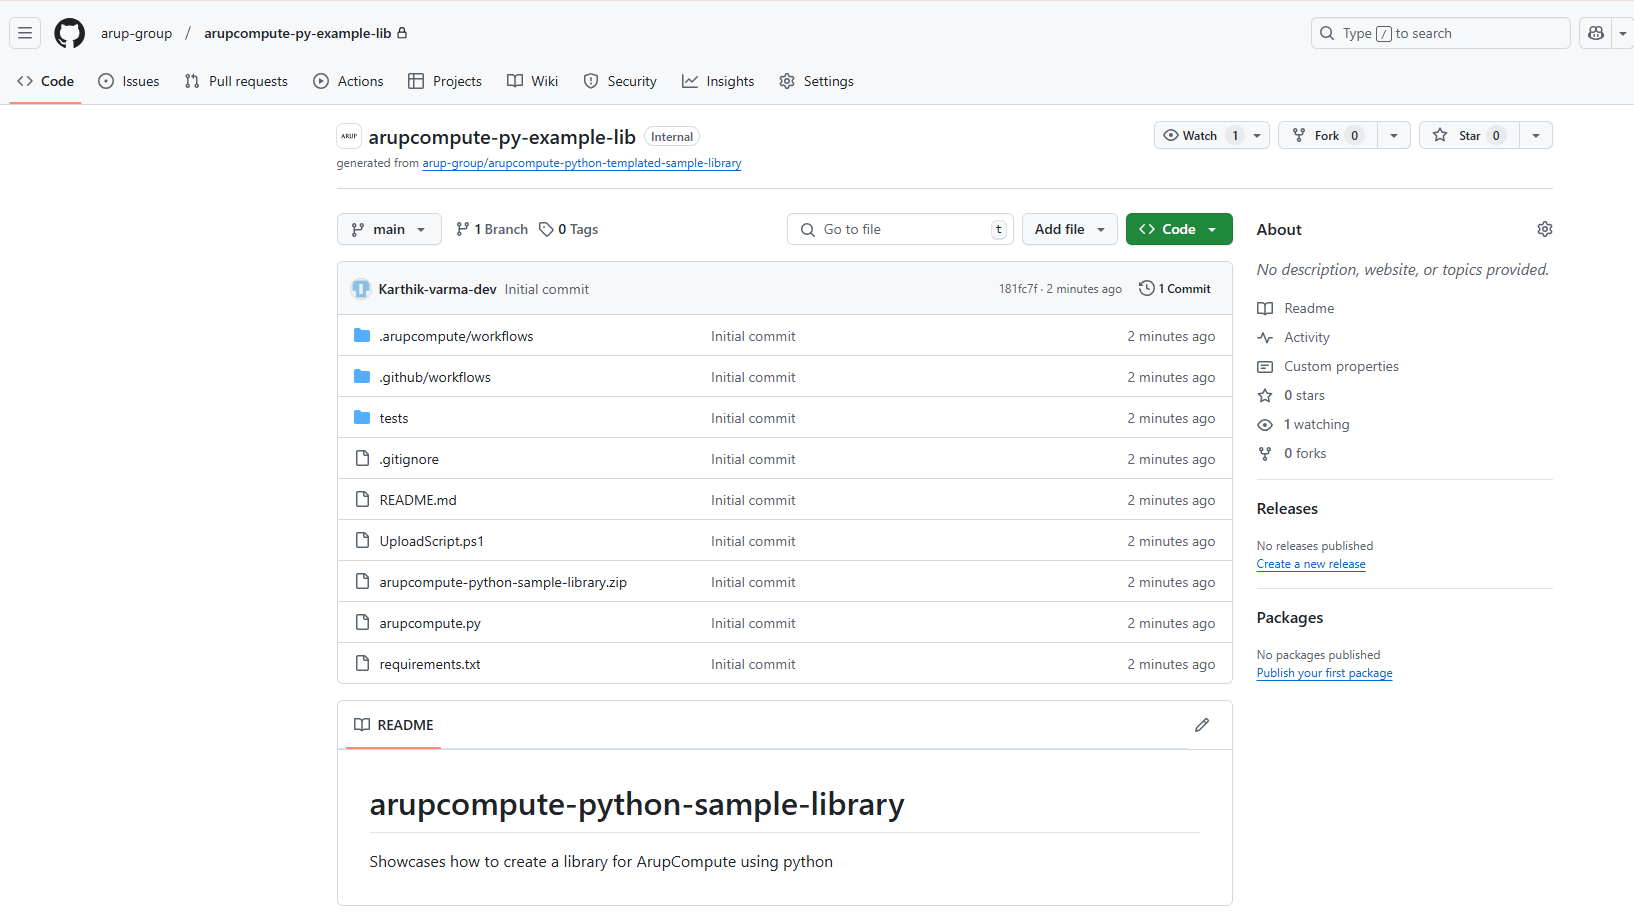Open the main branch selector
This screenshot has height=914, width=1634.
(x=389, y=229)
